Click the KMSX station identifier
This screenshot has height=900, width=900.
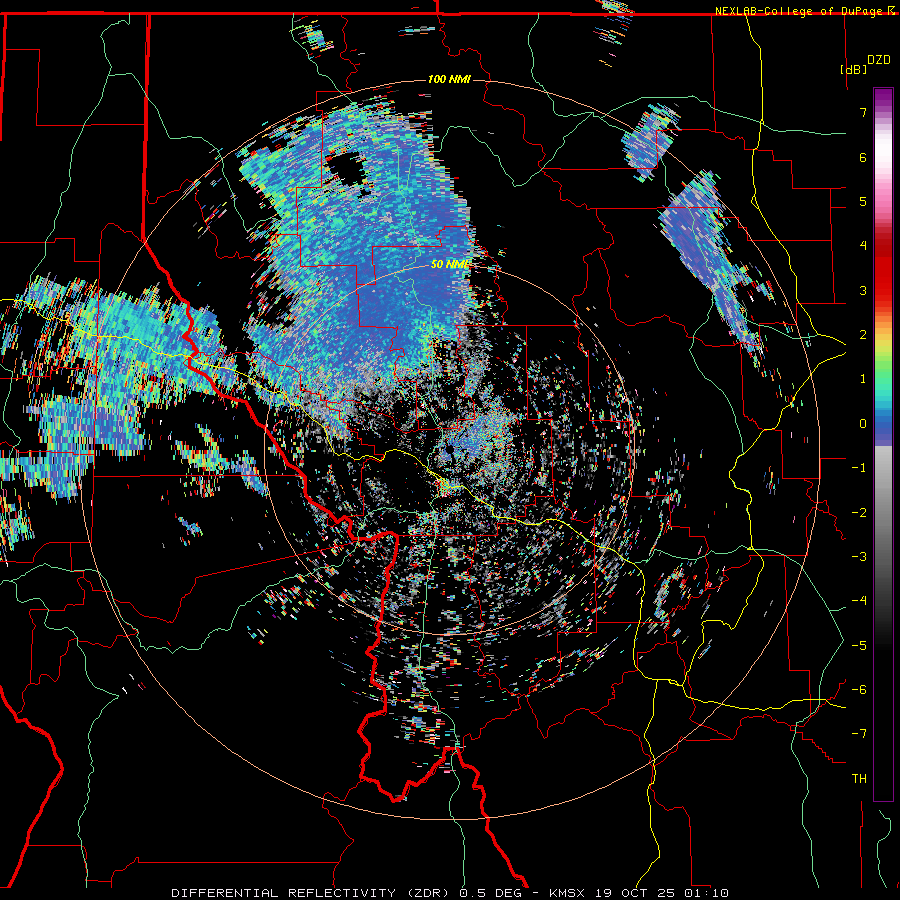[568, 893]
